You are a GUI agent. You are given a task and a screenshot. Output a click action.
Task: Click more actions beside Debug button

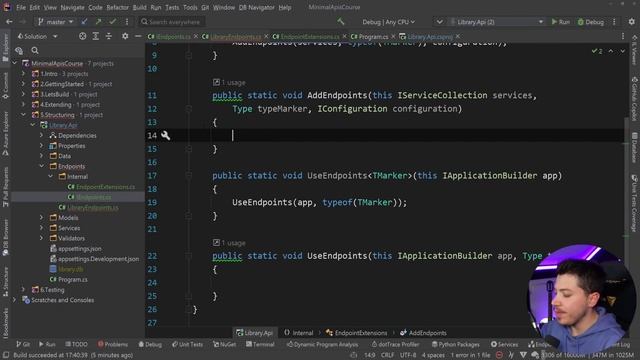(614, 22)
